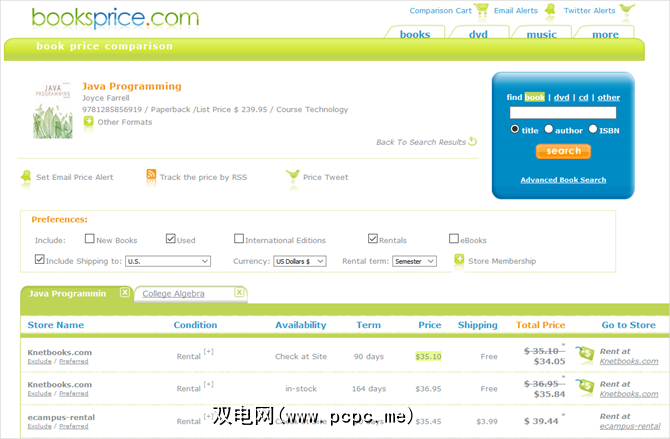Click Set Email Price Alert text

point(75,177)
